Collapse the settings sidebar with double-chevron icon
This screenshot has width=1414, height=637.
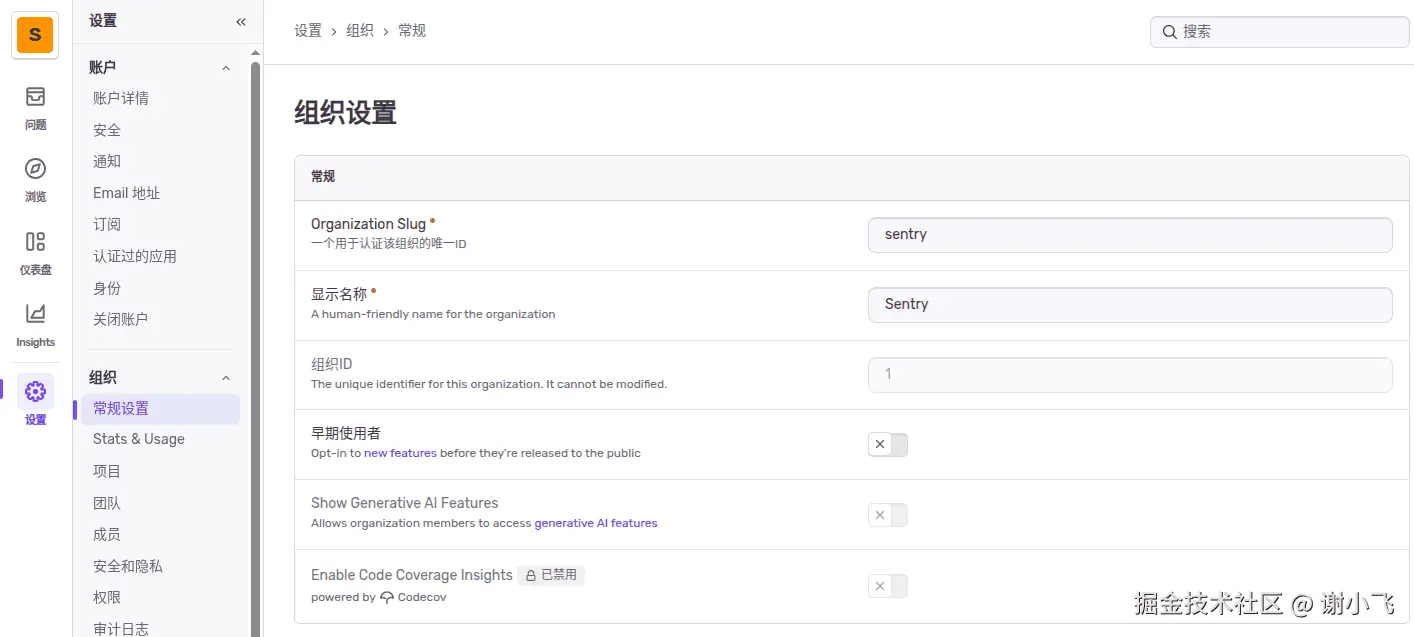[x=241, y=21]
